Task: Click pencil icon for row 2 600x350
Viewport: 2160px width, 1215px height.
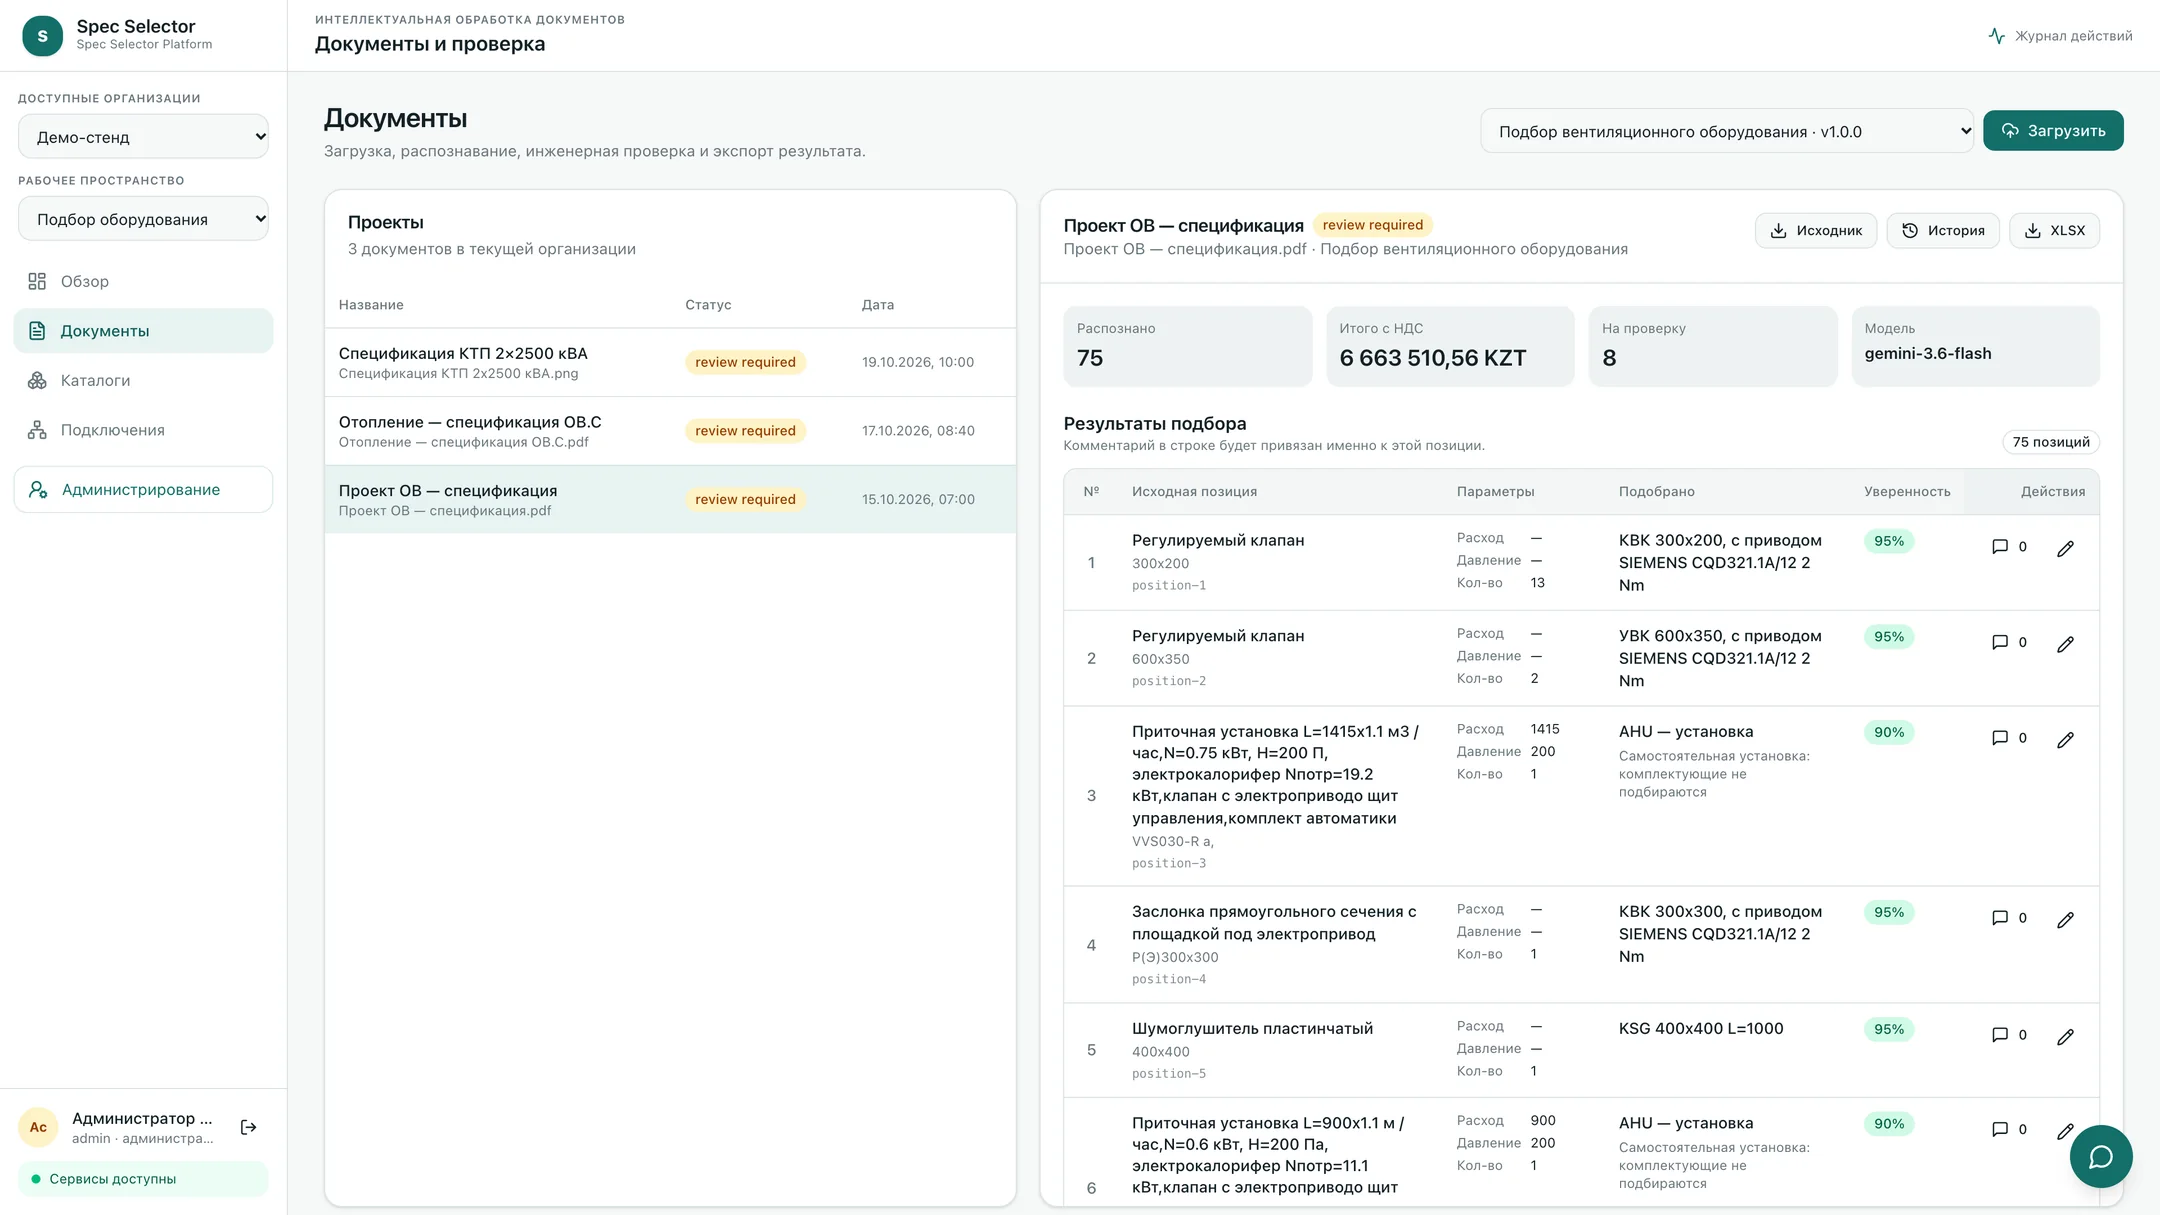Action: pos(2065,644)
